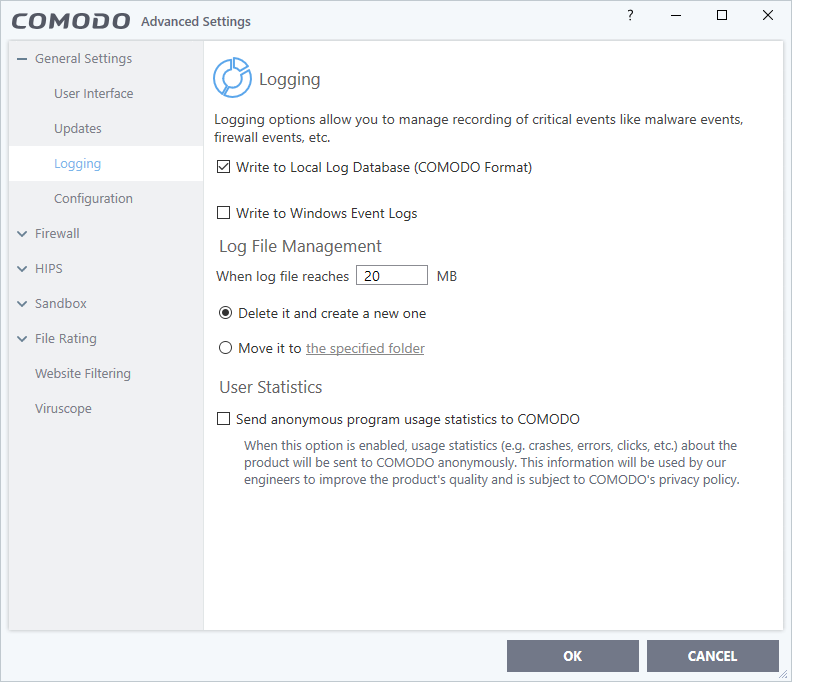Expand the Sandbox section
819x682 pixels.
pyautogui.click(x=22, y=304)
